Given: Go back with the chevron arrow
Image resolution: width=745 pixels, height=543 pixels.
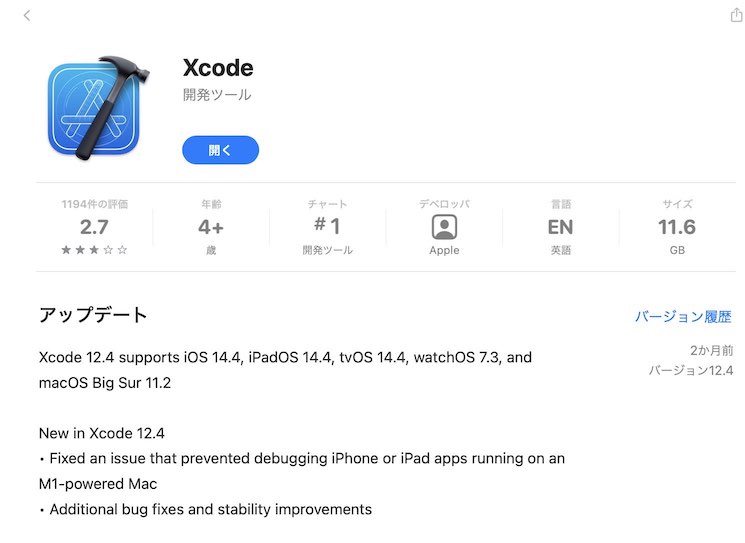Looking at the screenshot, I should click(27, 16).
